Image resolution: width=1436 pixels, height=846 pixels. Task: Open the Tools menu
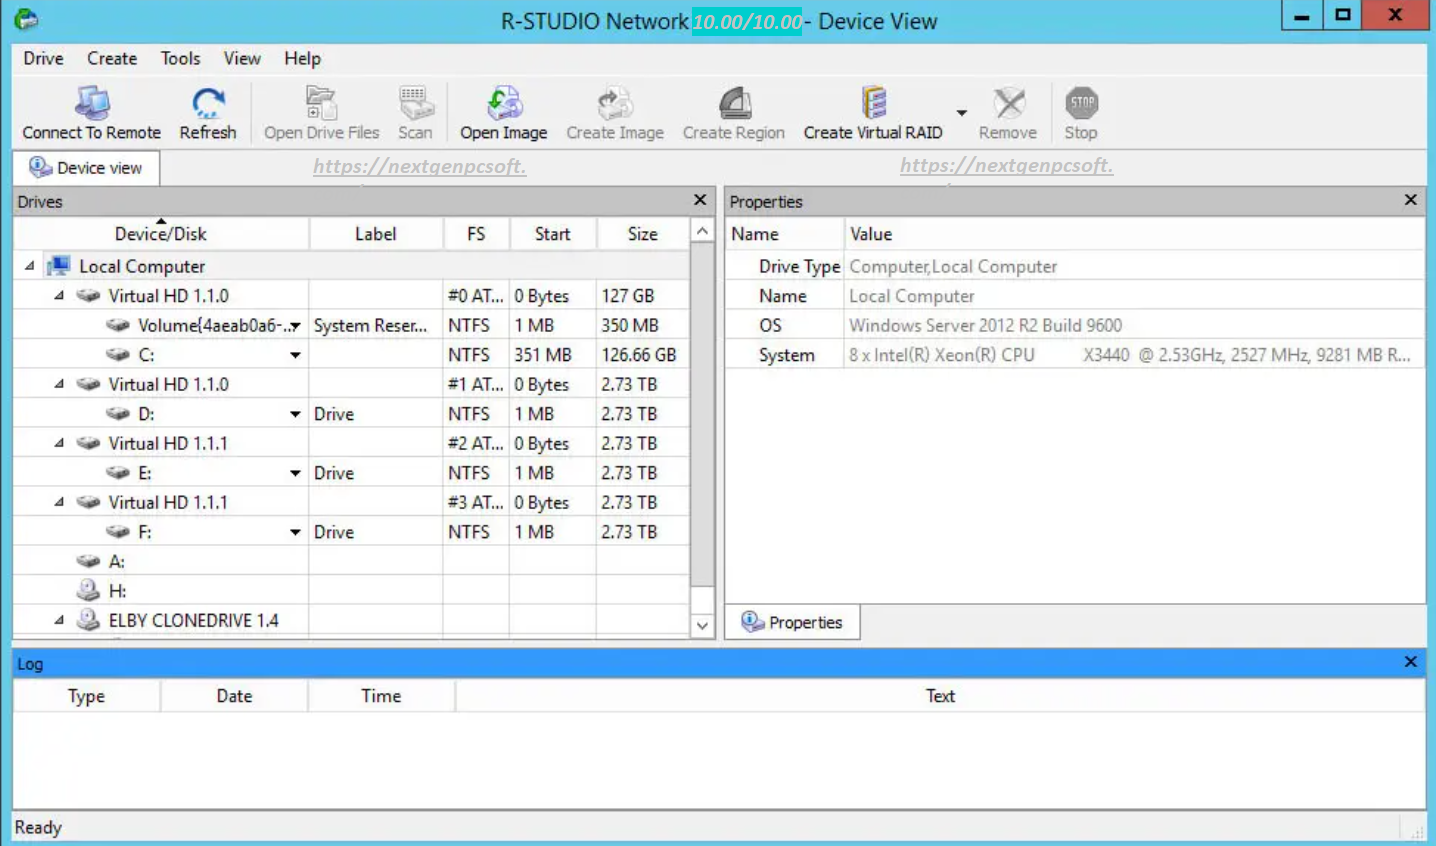tap(180, 58)
